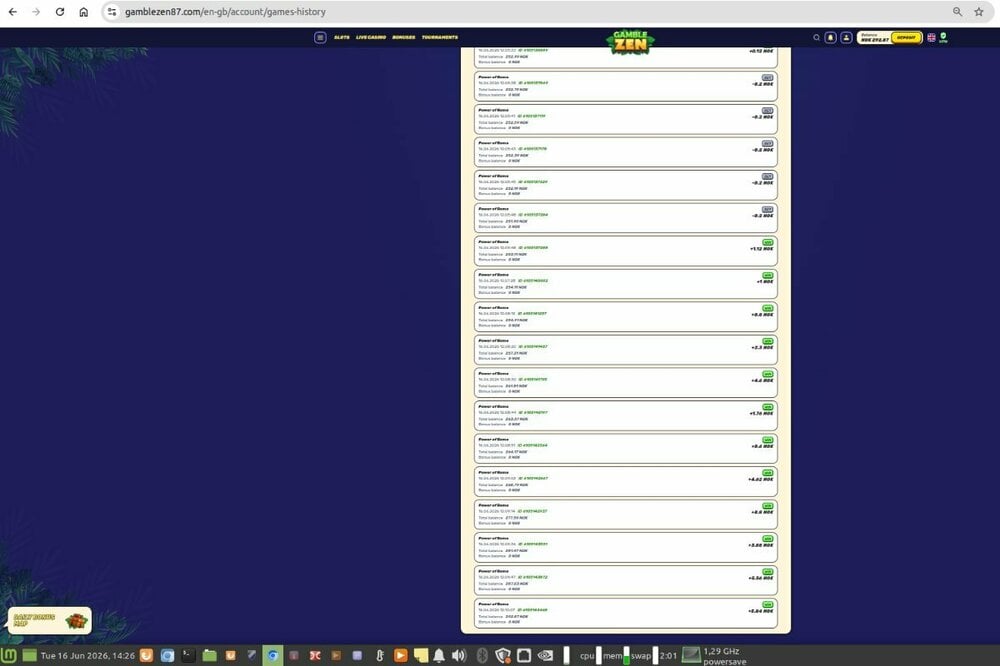Open the volume speaker control in the tray
Viewport: 1000px width, 666px height.
pos(459,655)
